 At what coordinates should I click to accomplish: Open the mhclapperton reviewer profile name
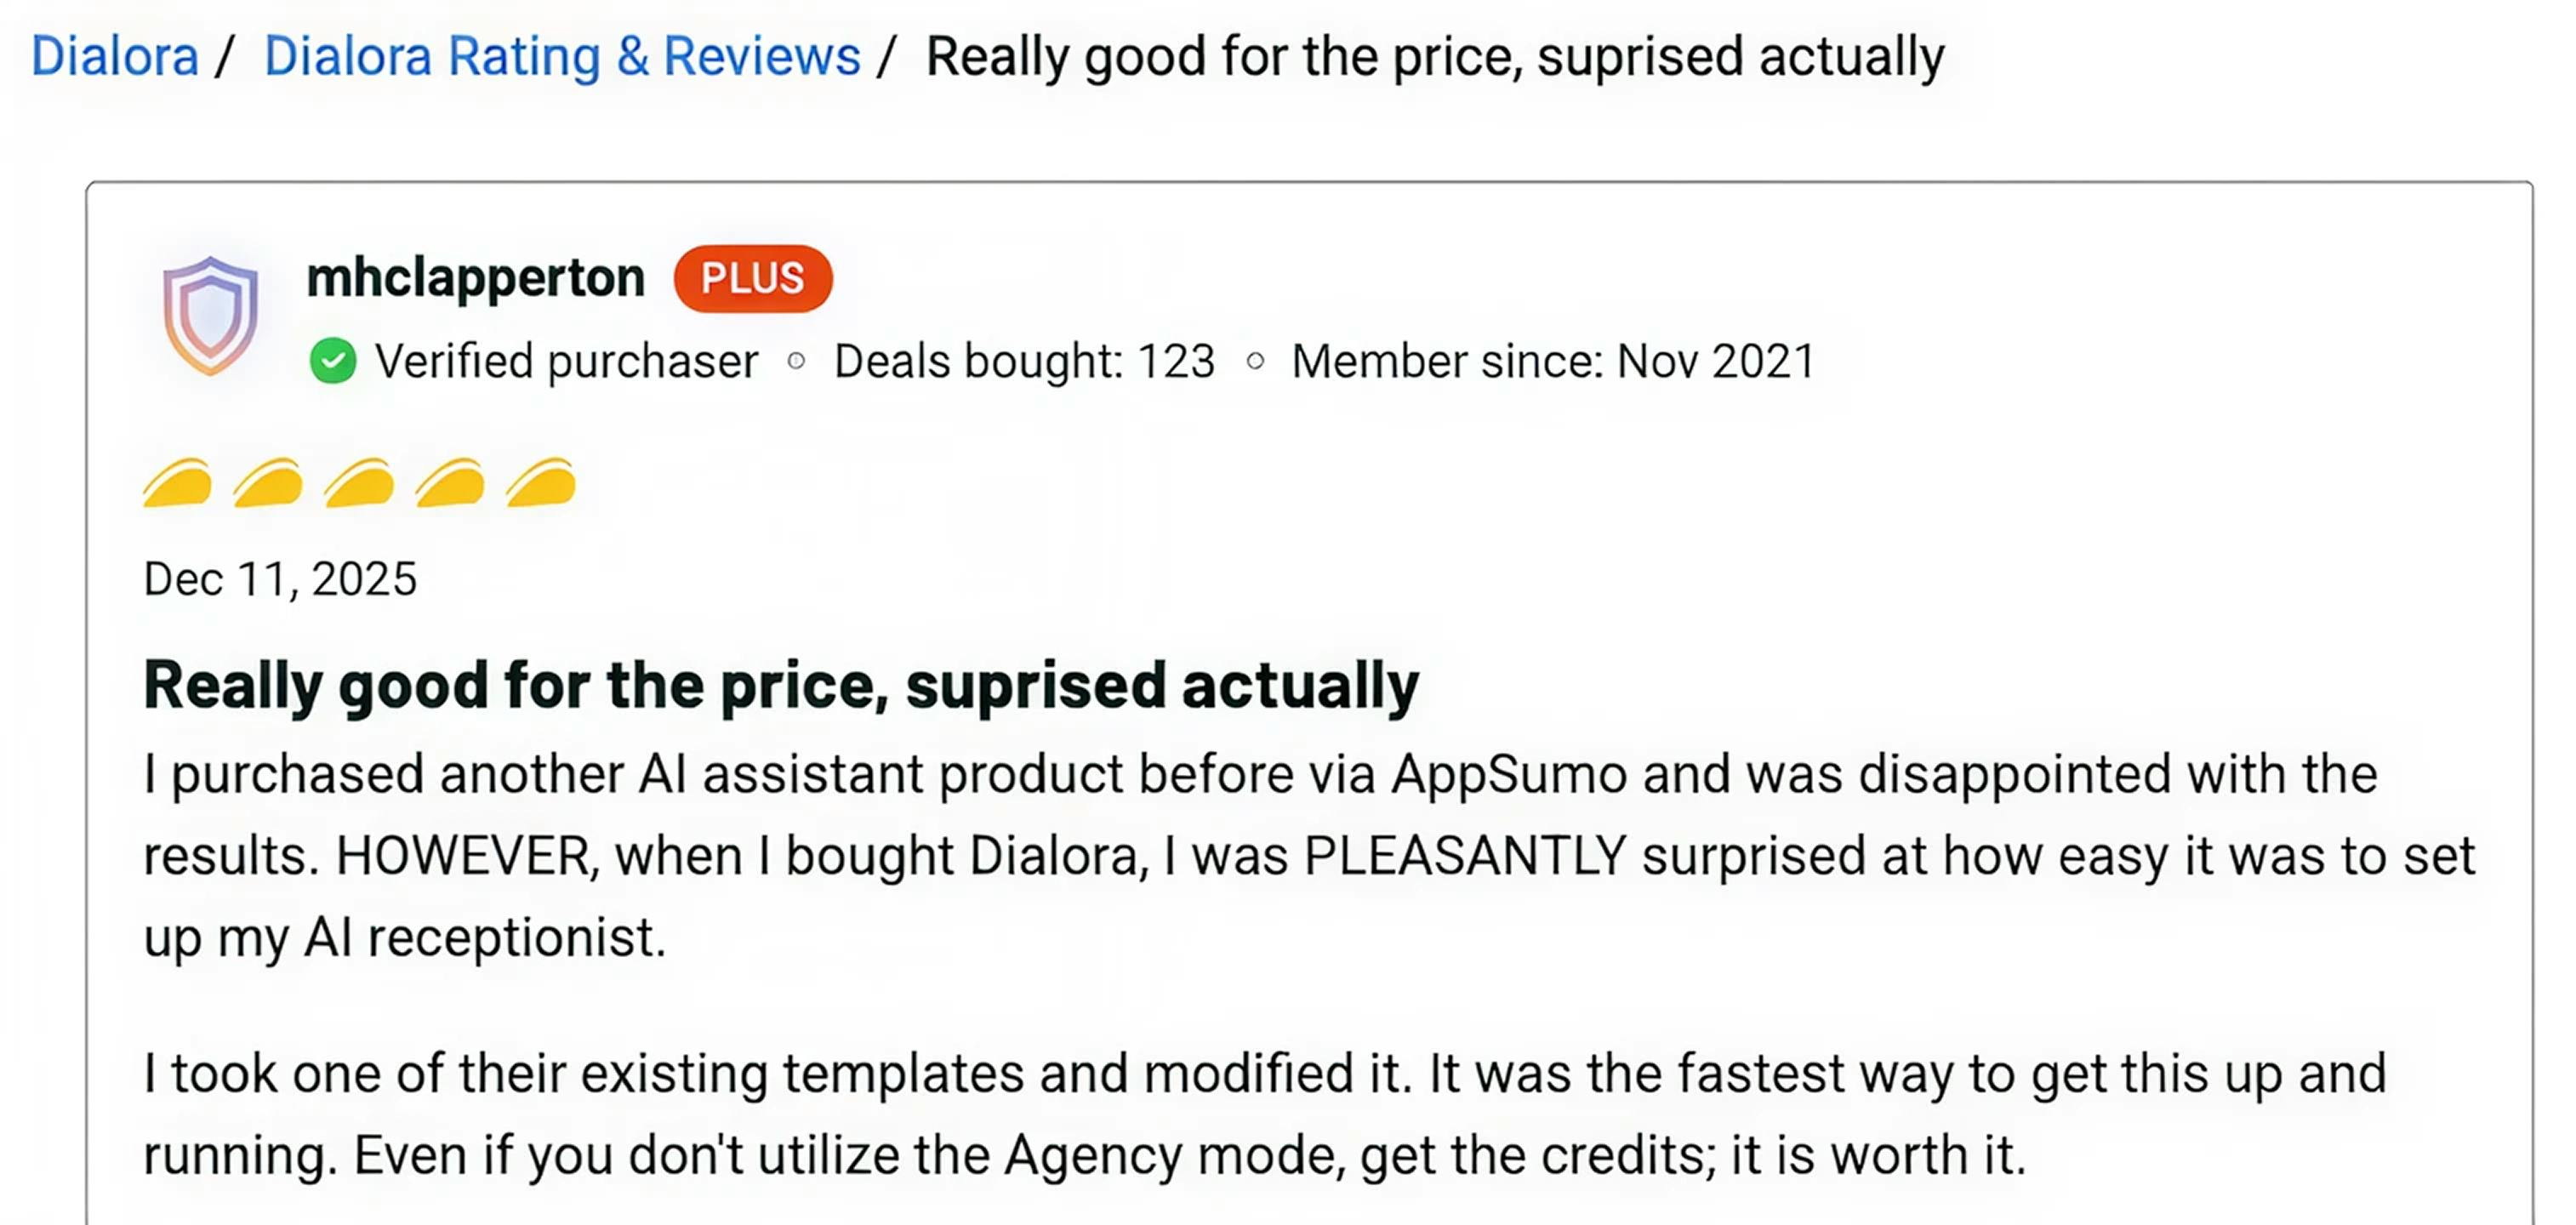click(475, 277)
